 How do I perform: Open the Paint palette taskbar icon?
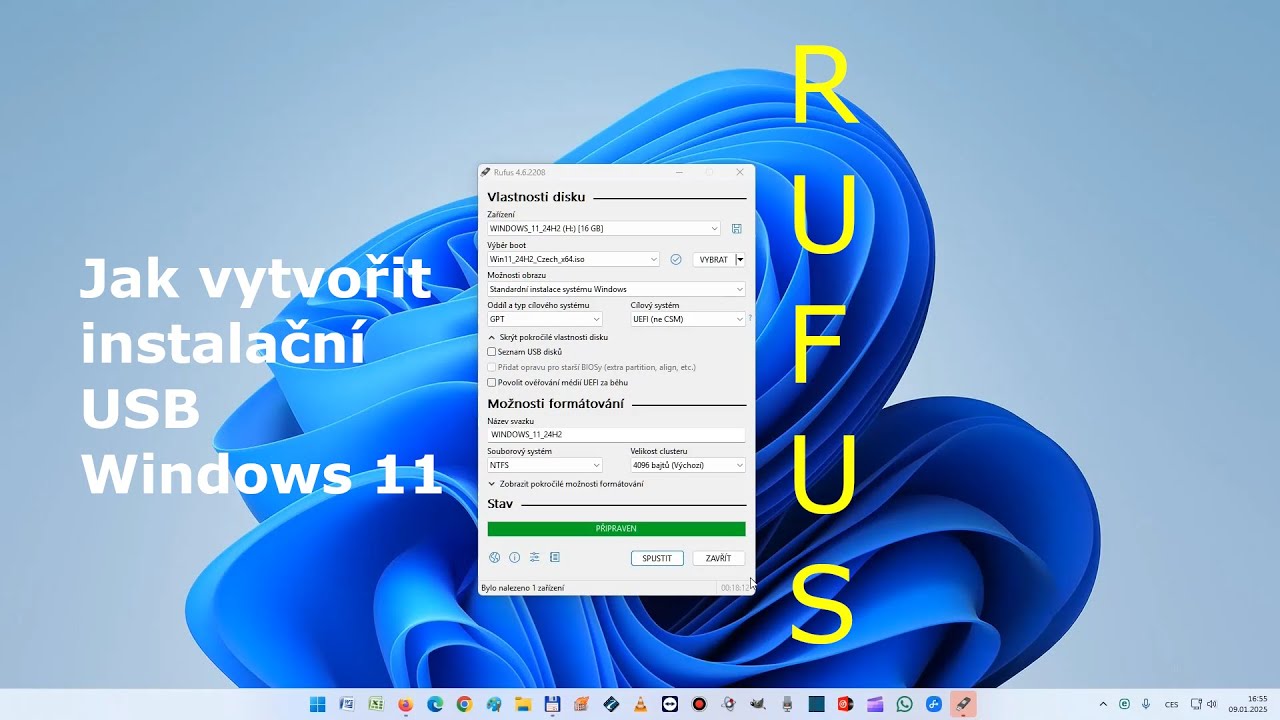(x=493, y=704)
